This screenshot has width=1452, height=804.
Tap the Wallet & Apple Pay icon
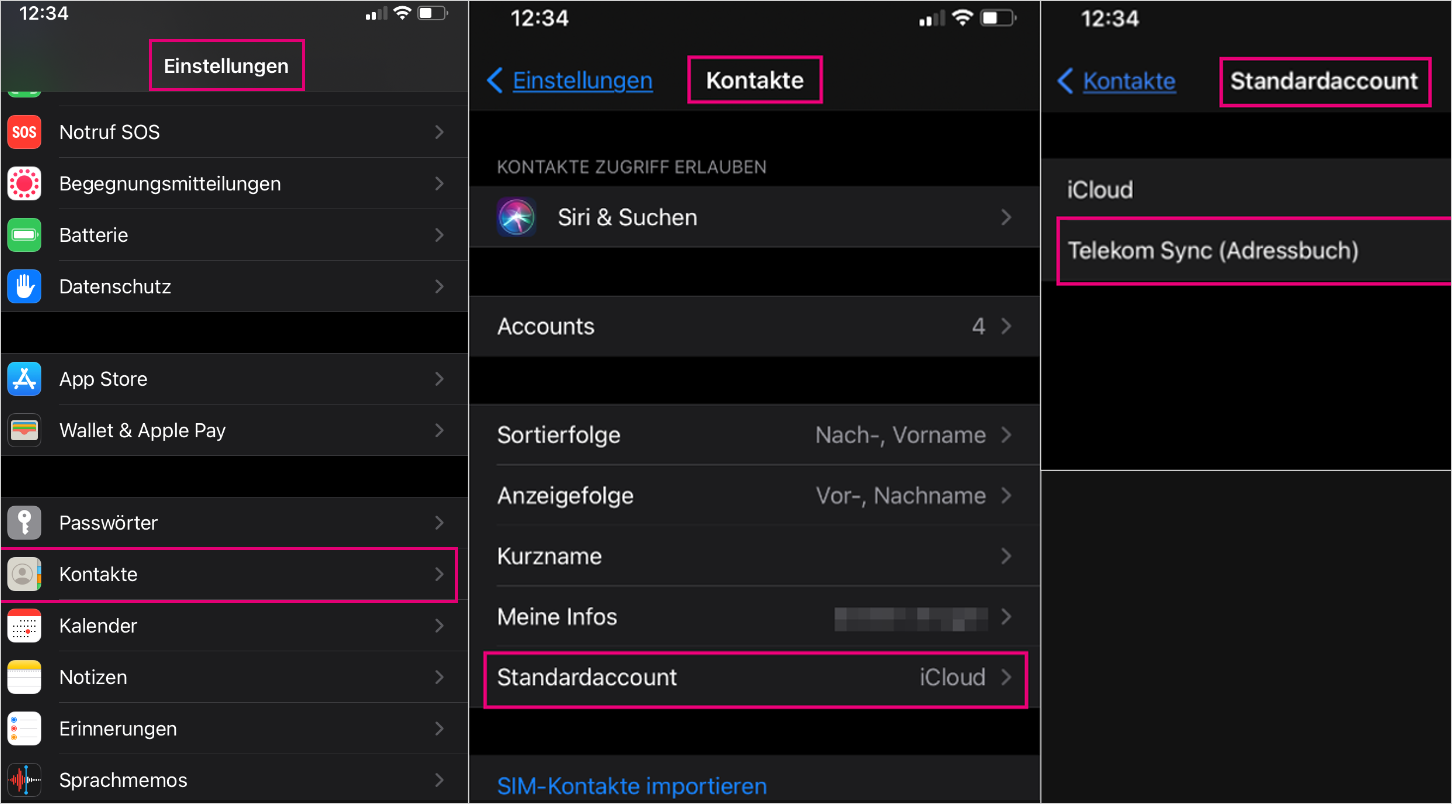tap(24, 431)
